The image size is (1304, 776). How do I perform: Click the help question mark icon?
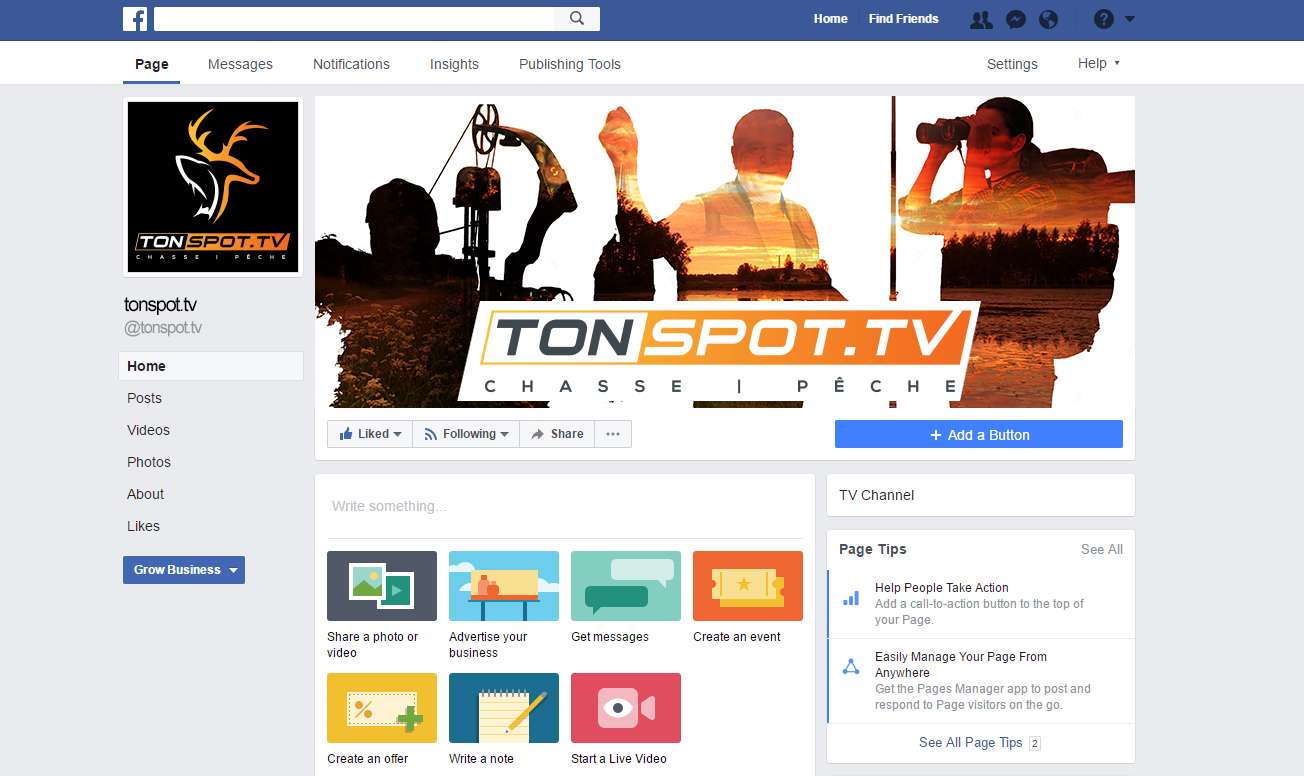coord(1103,19)
